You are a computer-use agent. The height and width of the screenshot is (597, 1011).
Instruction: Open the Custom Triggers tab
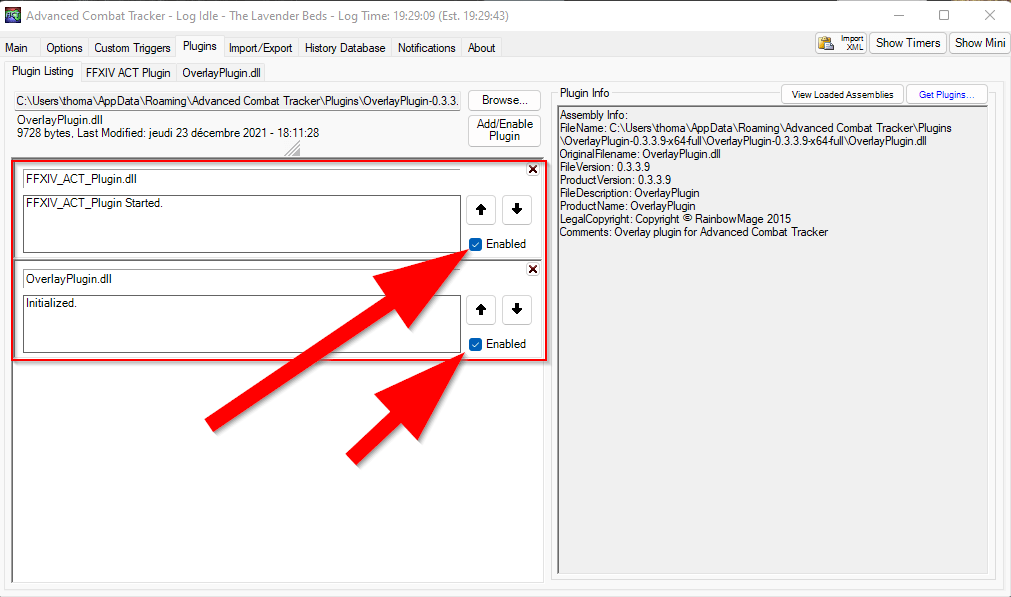(132, 47)
